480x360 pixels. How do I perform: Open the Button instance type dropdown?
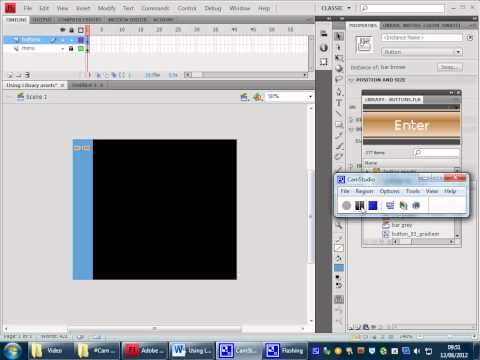[x=422, y=52]
